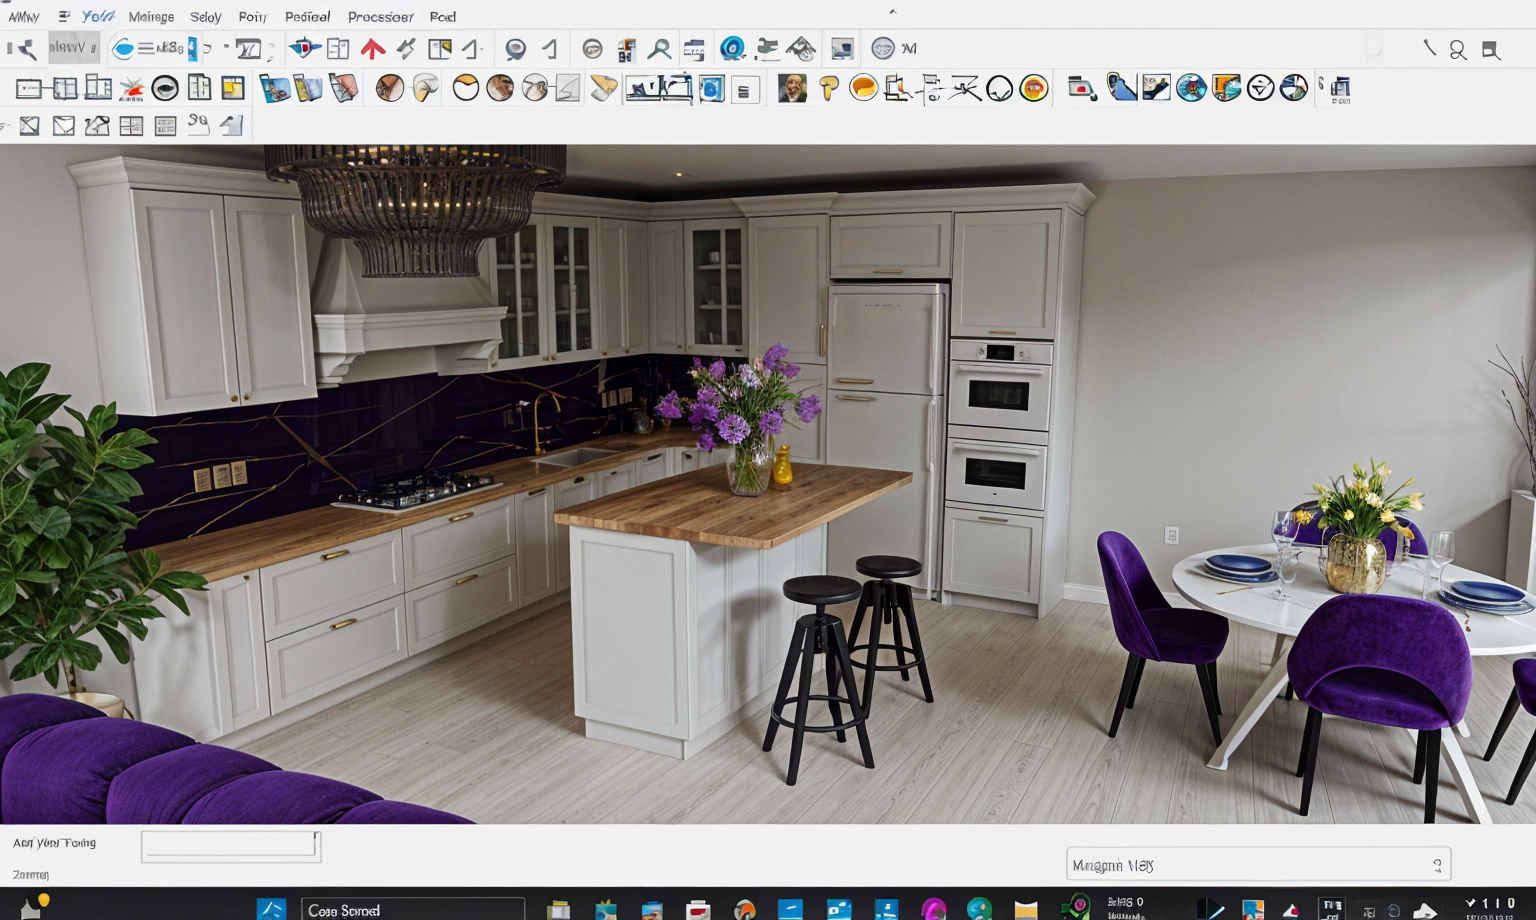Toggle the grey highlighted button at toolbar start

[x=73, y=48]
